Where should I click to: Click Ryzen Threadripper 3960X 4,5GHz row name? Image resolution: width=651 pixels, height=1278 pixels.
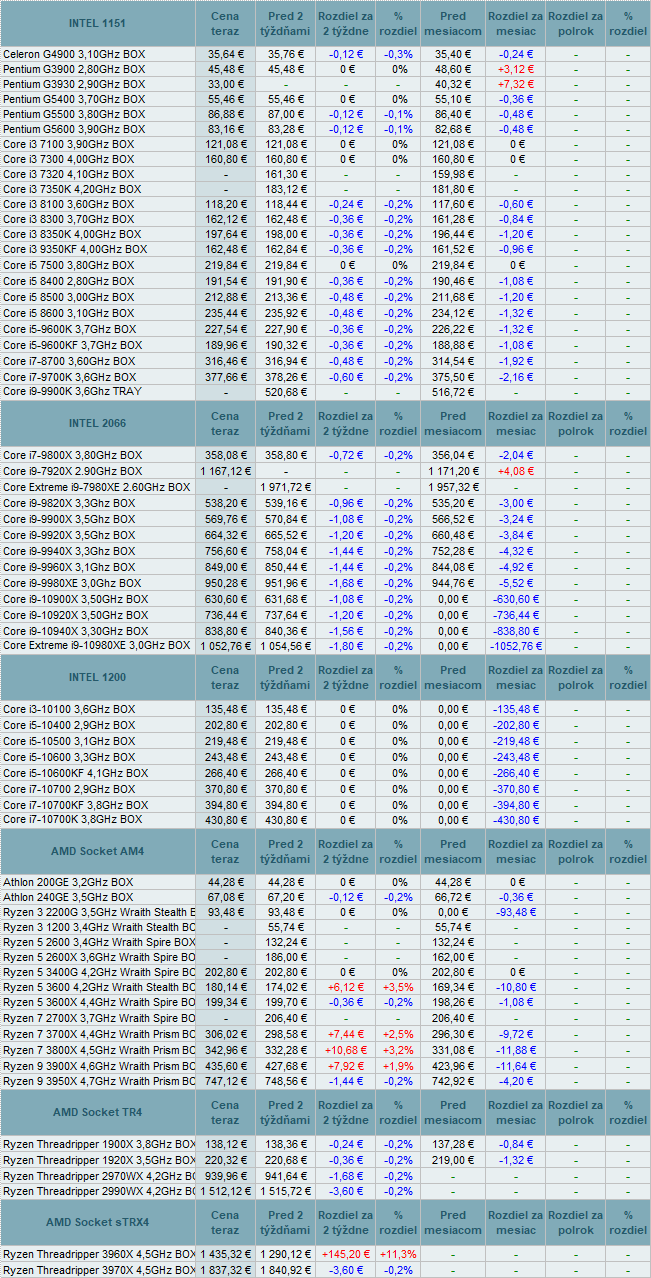pyautogui.click(x=99, y=1254)
